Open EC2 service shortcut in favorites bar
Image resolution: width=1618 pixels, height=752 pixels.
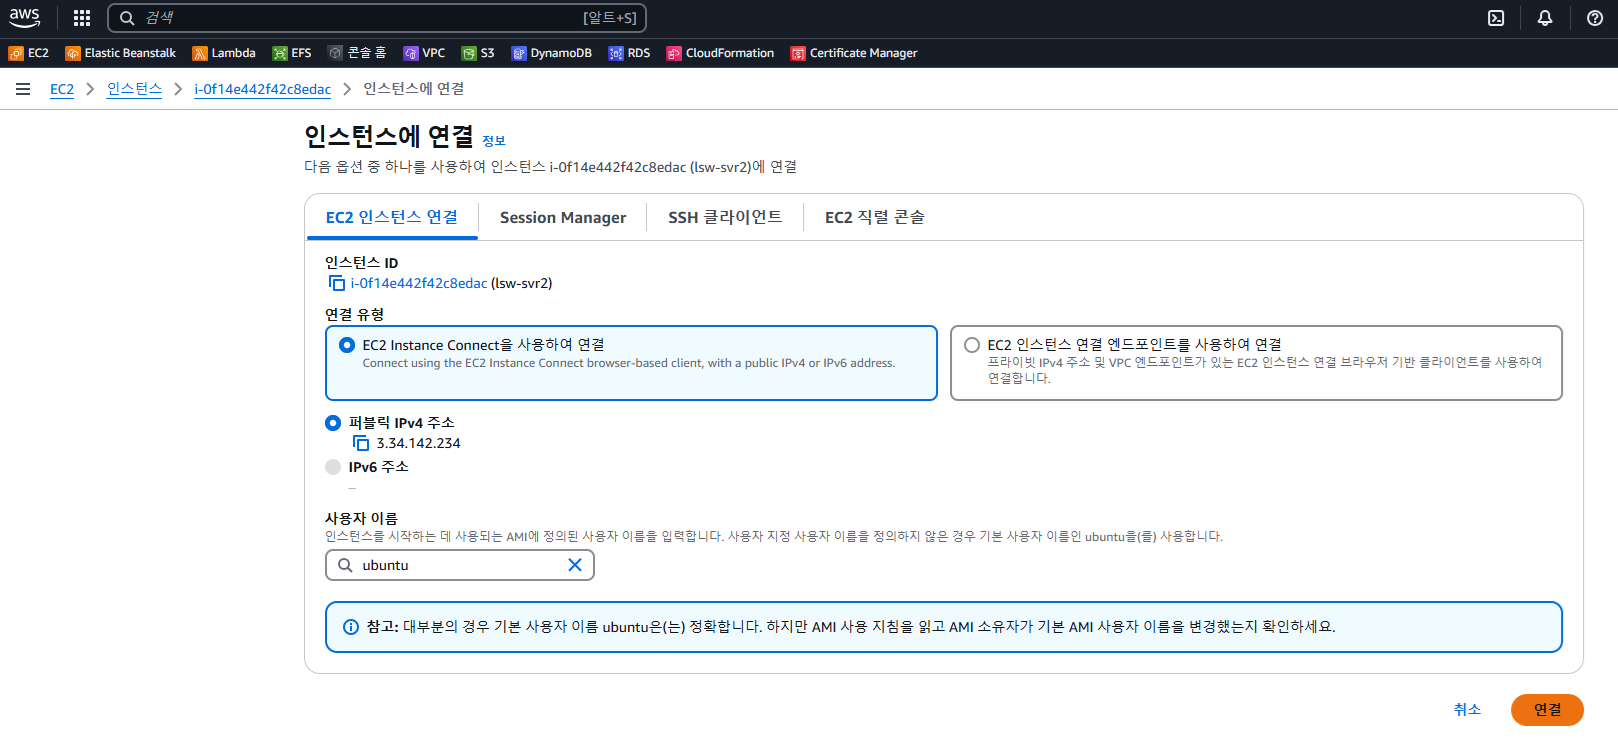pyautogui.click(x=29, y=53)
